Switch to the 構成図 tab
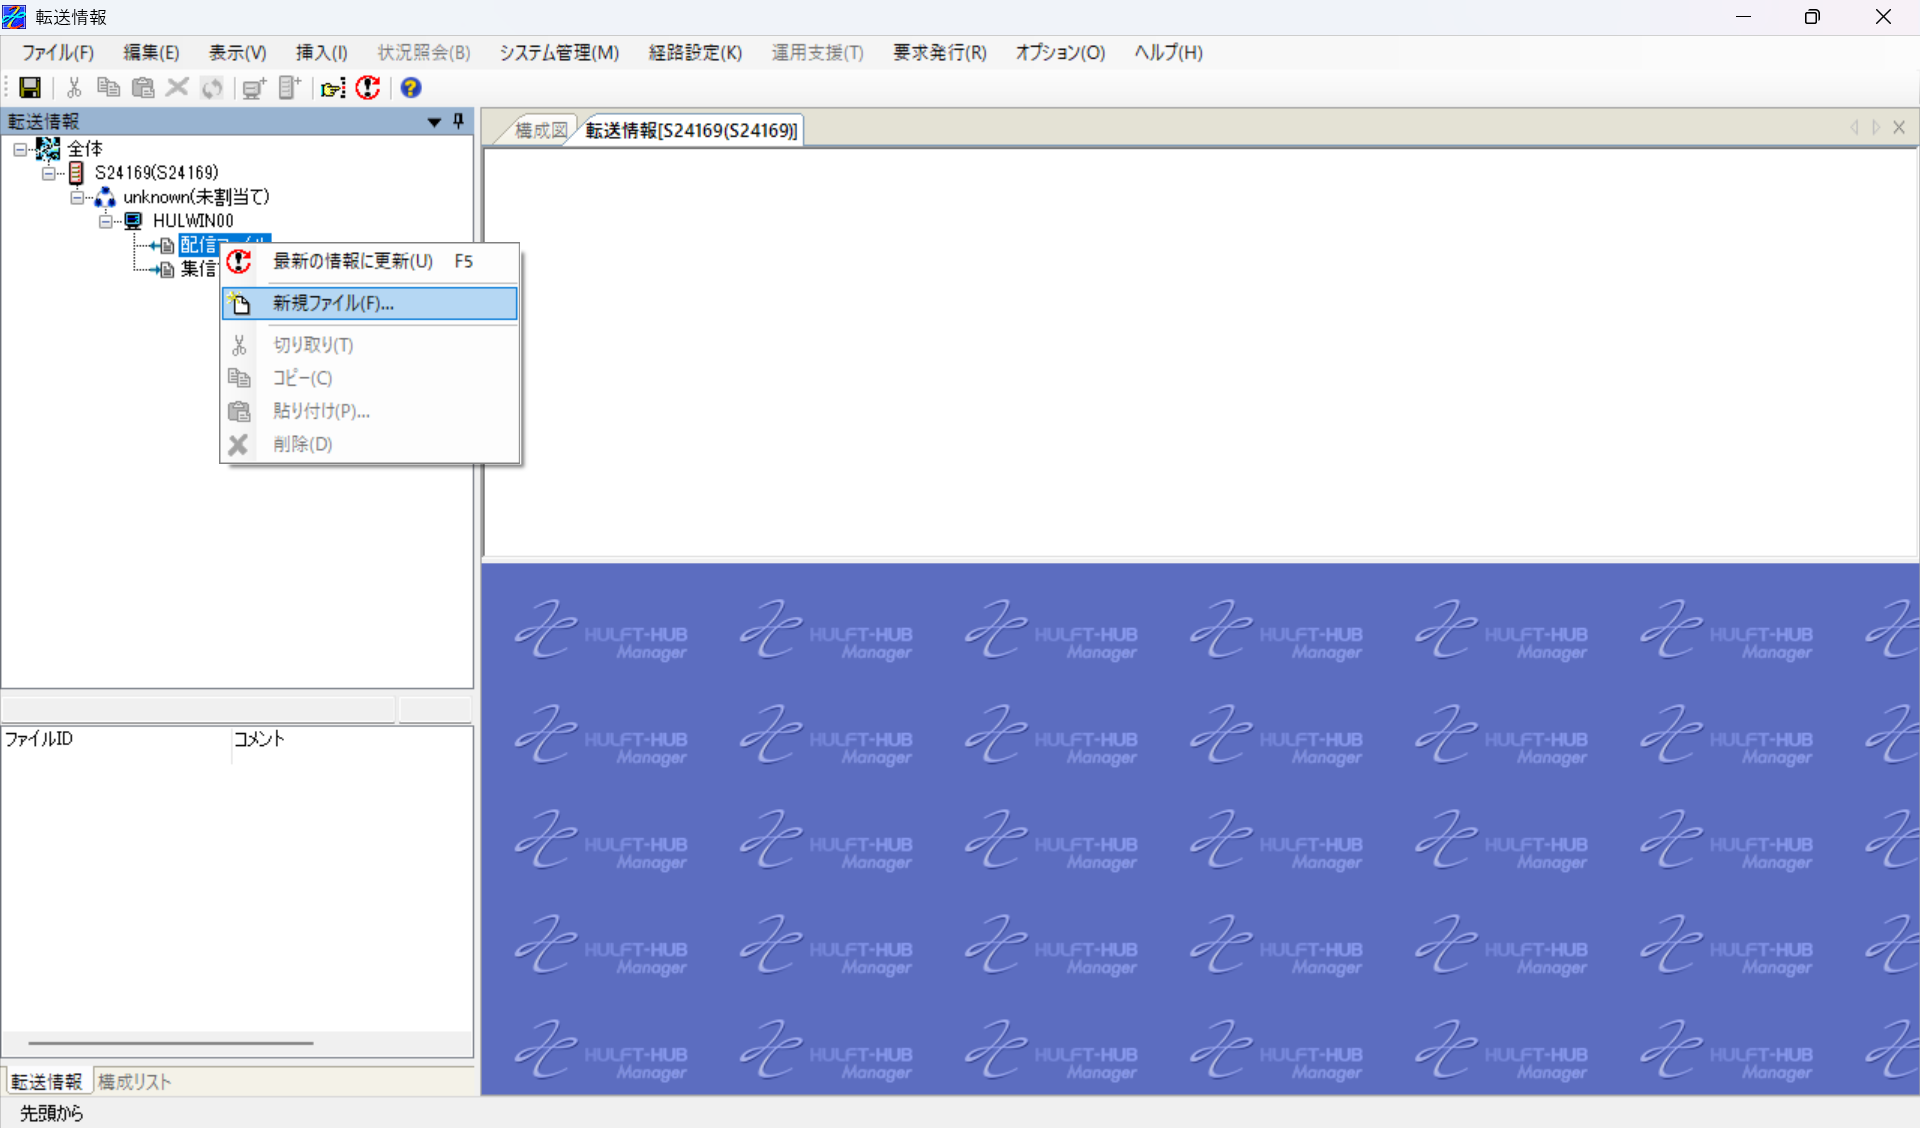The height and width of the screenshot is (1128, 1920). coord(540,130)
